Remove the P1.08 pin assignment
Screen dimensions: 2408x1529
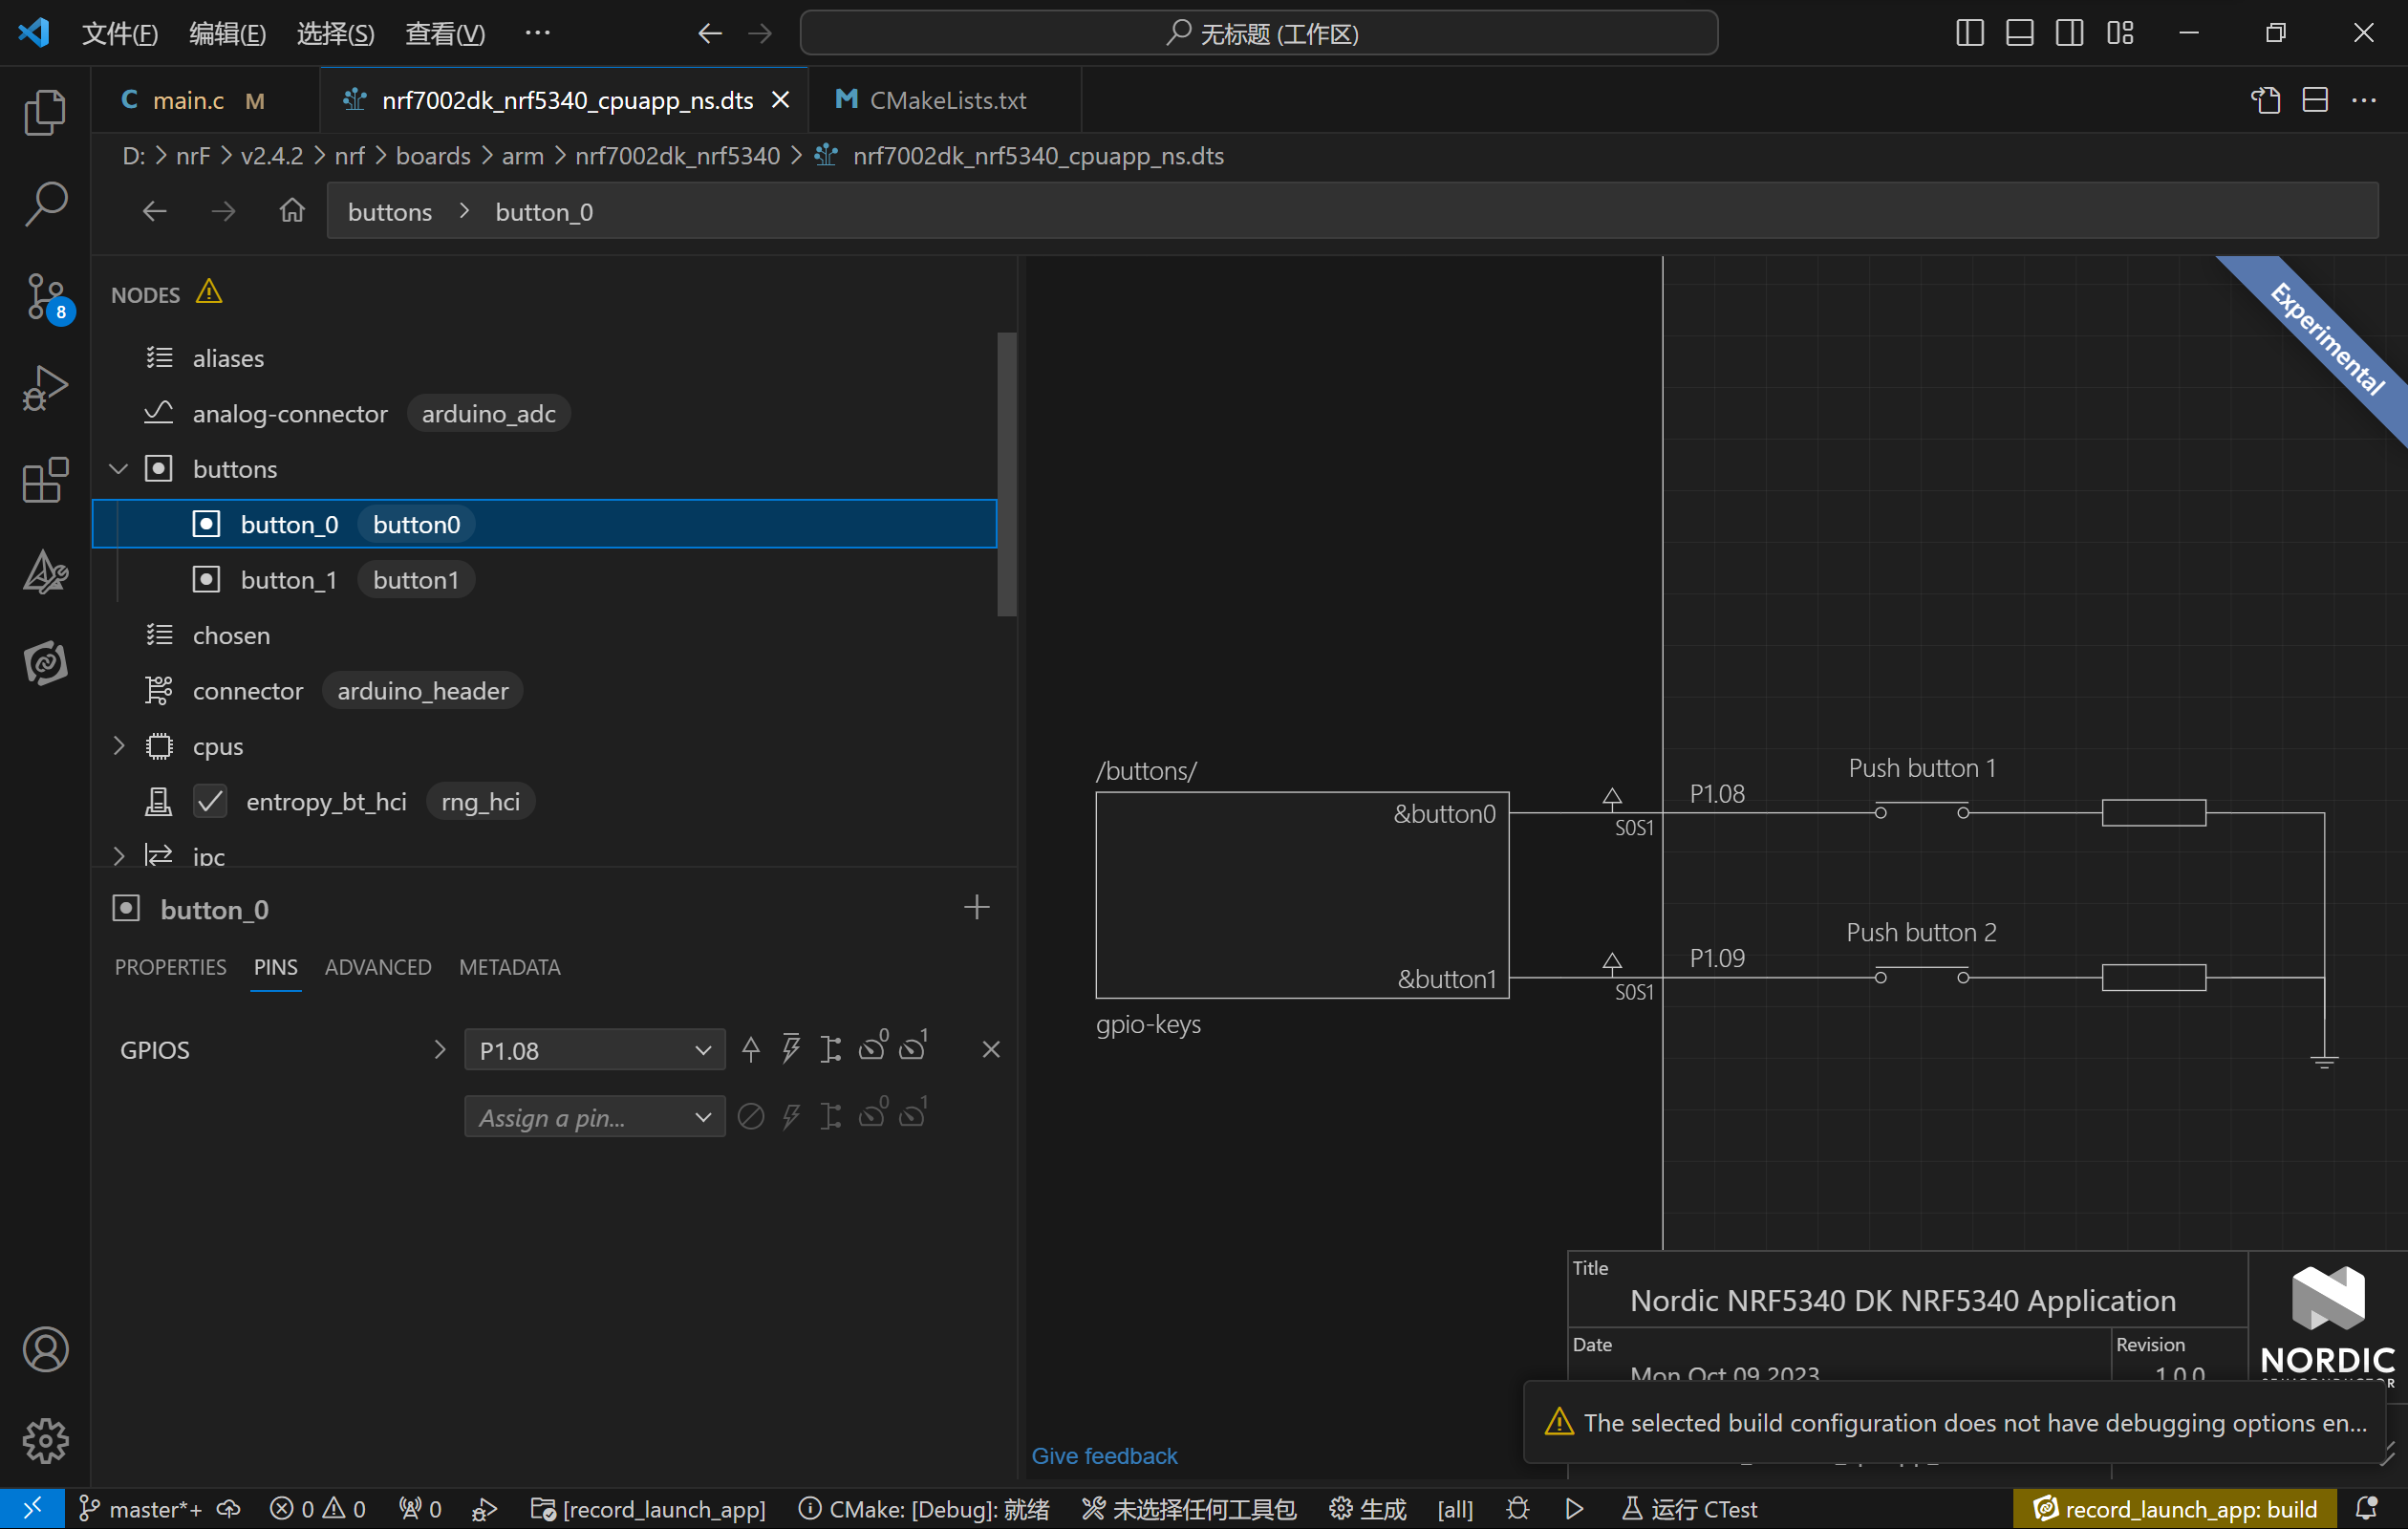click(991, 1050)
